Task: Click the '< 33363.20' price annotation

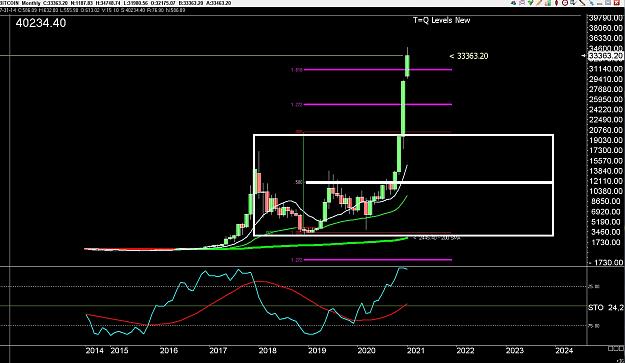Action: click(x=468, y=56)
